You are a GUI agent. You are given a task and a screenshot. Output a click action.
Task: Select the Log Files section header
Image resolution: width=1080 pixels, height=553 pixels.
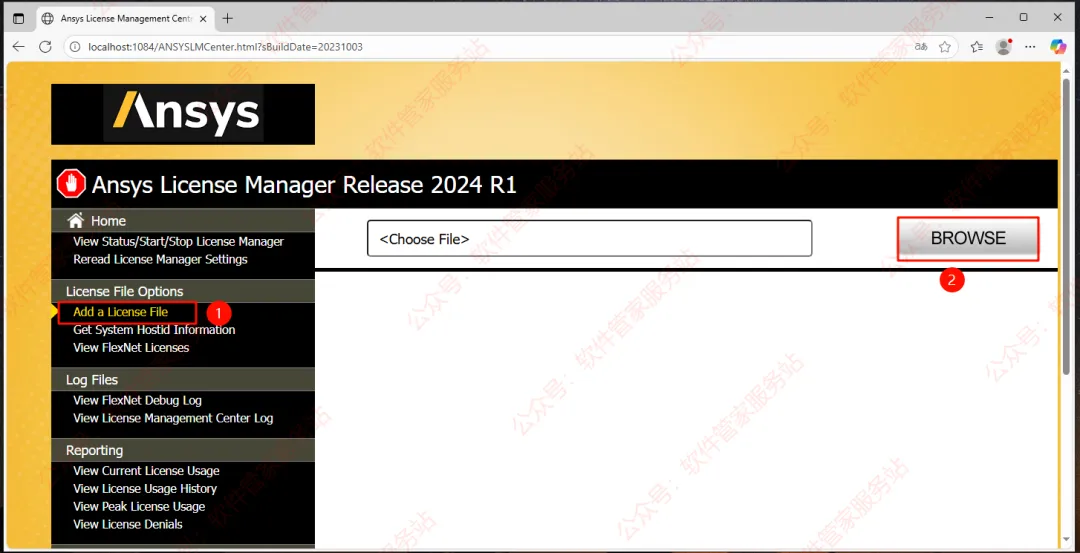[92, 379]
